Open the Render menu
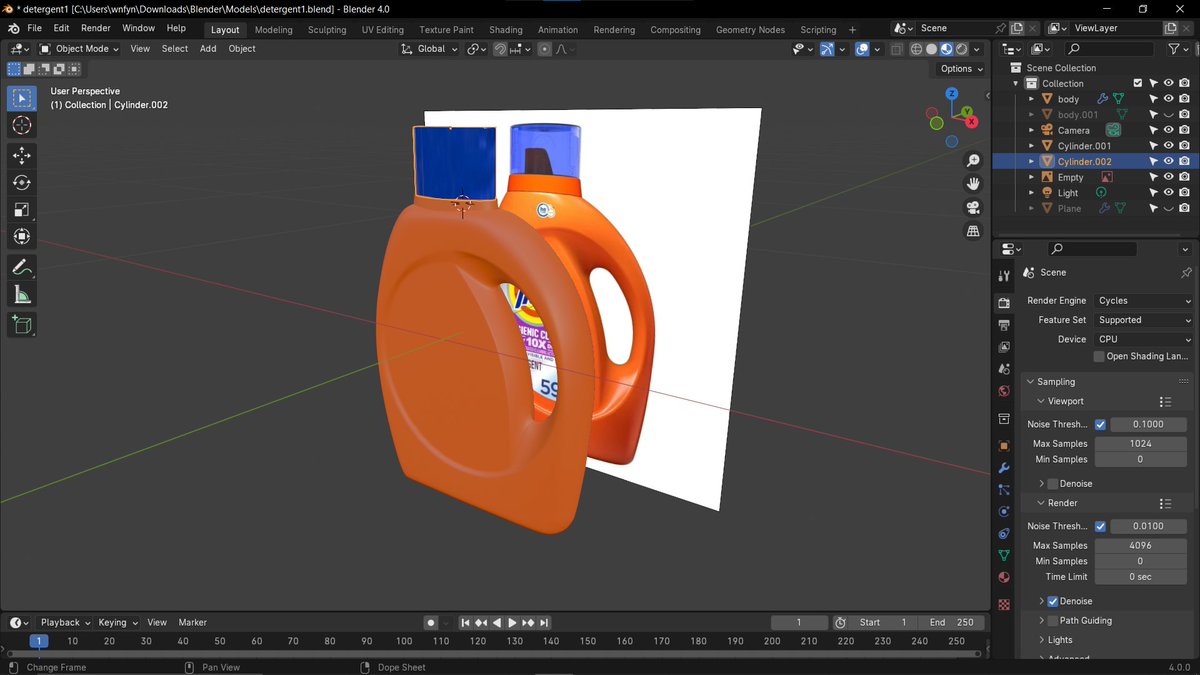 96,28
